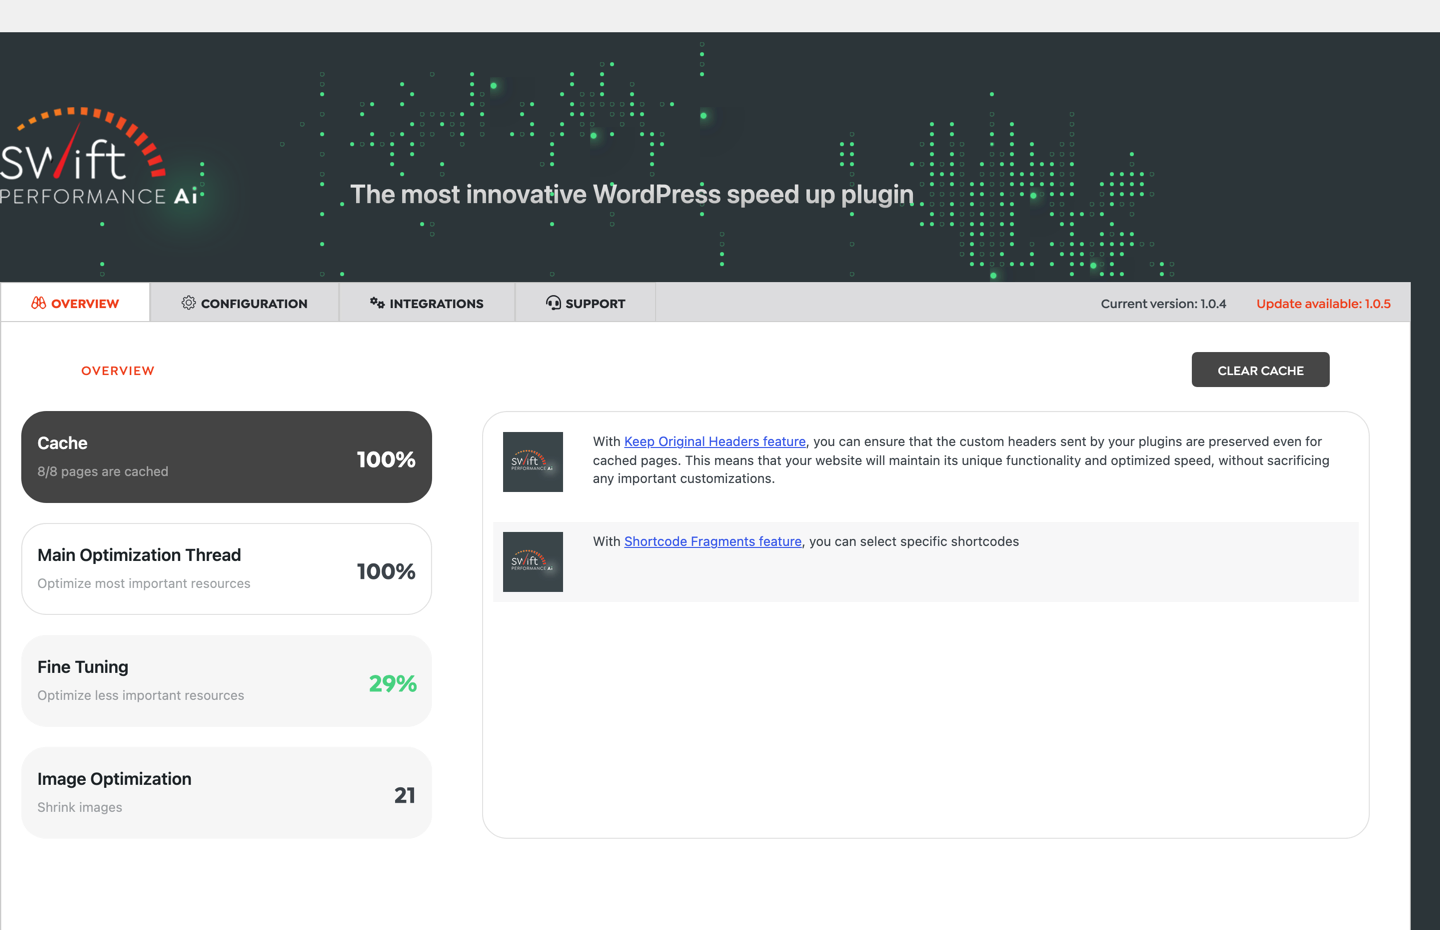The width and height of the screenshot is (1440, 930).
Task: Select the Cache status card
Action: click(x=226, y=457)
